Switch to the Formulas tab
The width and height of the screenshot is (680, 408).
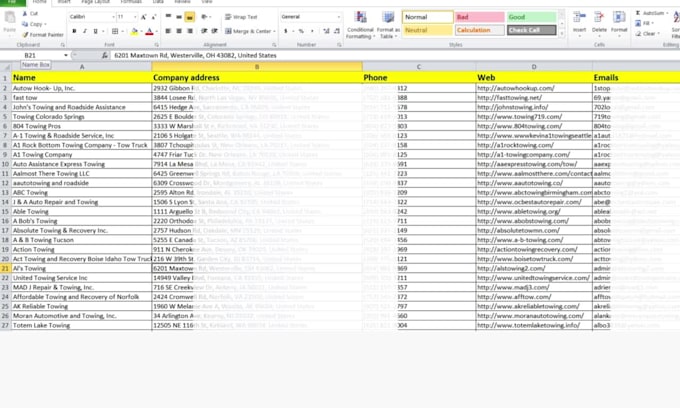tap(131, 2)
